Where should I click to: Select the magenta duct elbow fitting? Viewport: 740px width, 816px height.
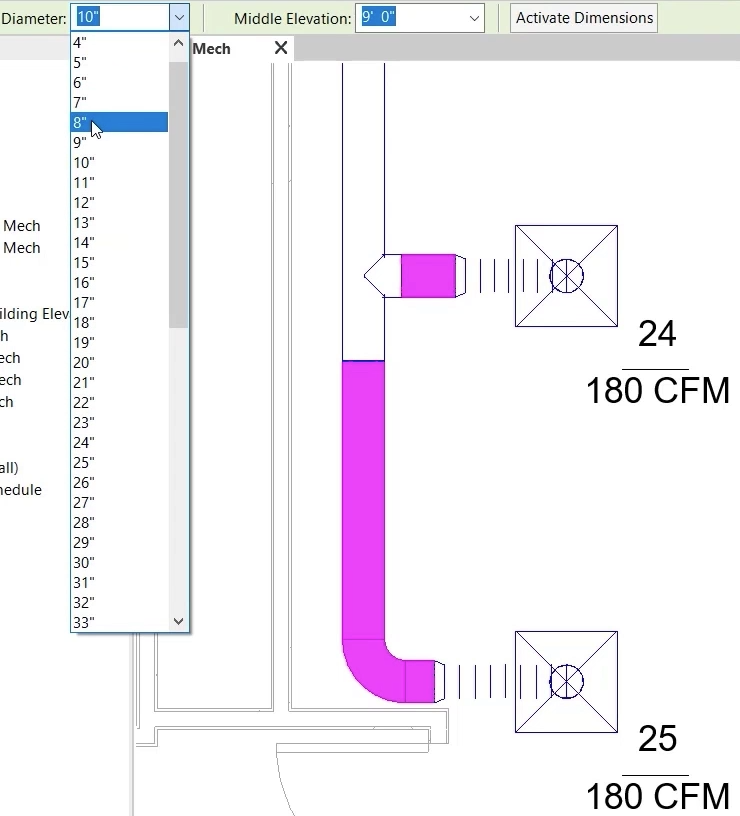coord(371,671)
